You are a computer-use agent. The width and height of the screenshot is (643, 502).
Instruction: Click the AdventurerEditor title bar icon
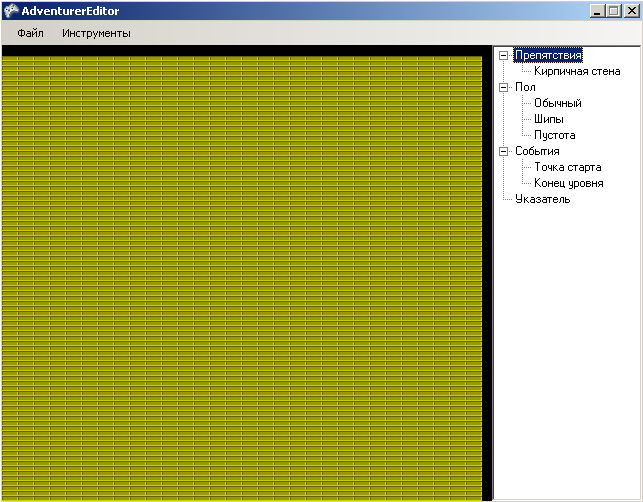[x=11, y=11]
